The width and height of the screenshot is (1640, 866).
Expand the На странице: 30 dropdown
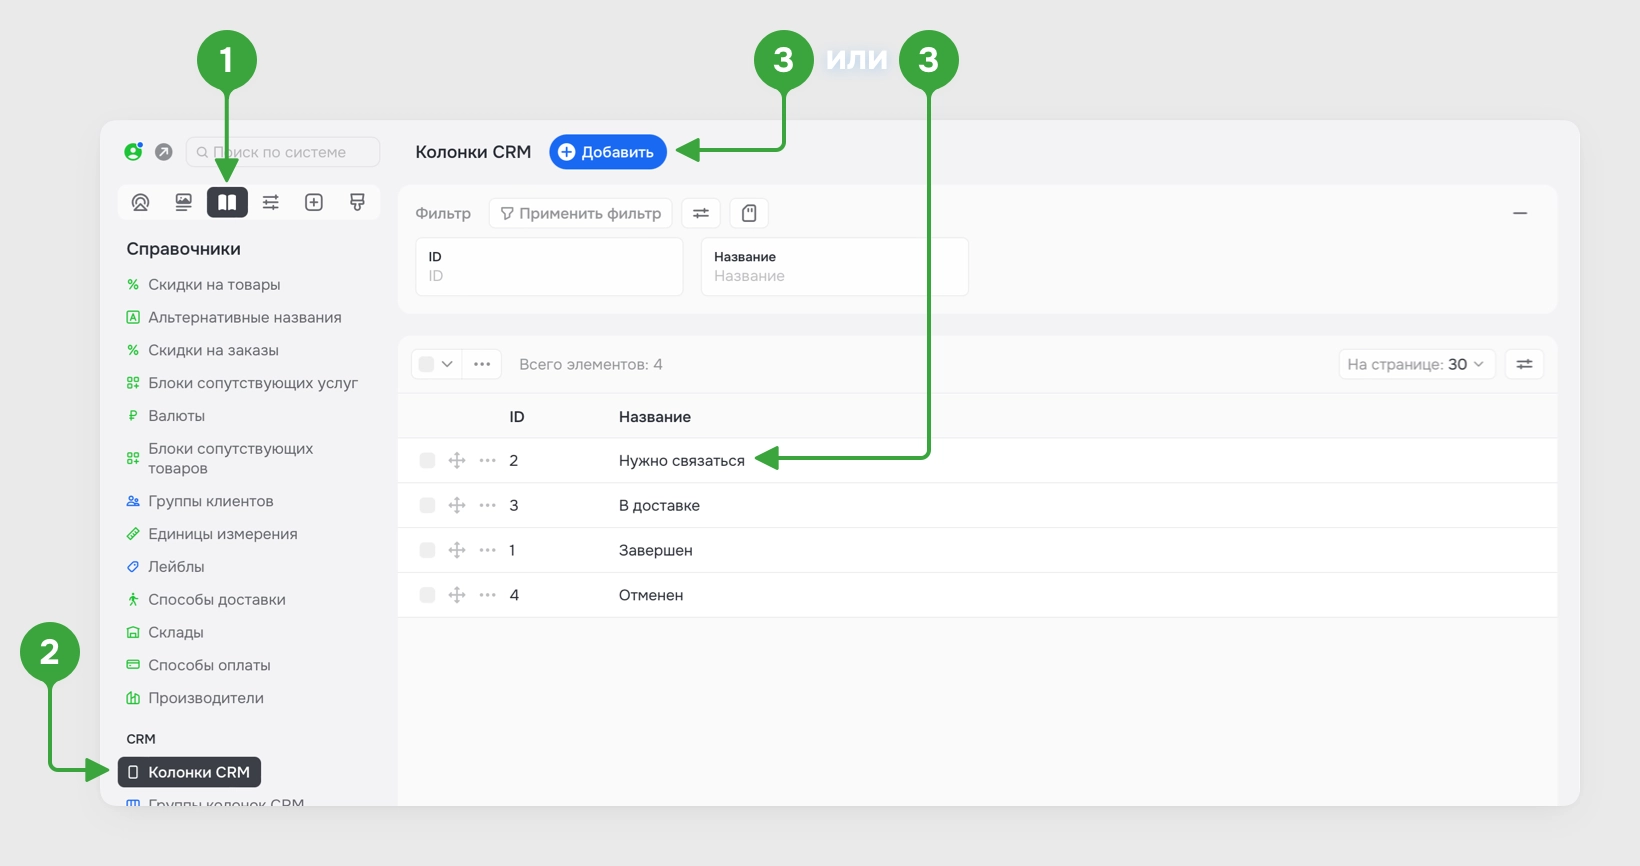1416,364
